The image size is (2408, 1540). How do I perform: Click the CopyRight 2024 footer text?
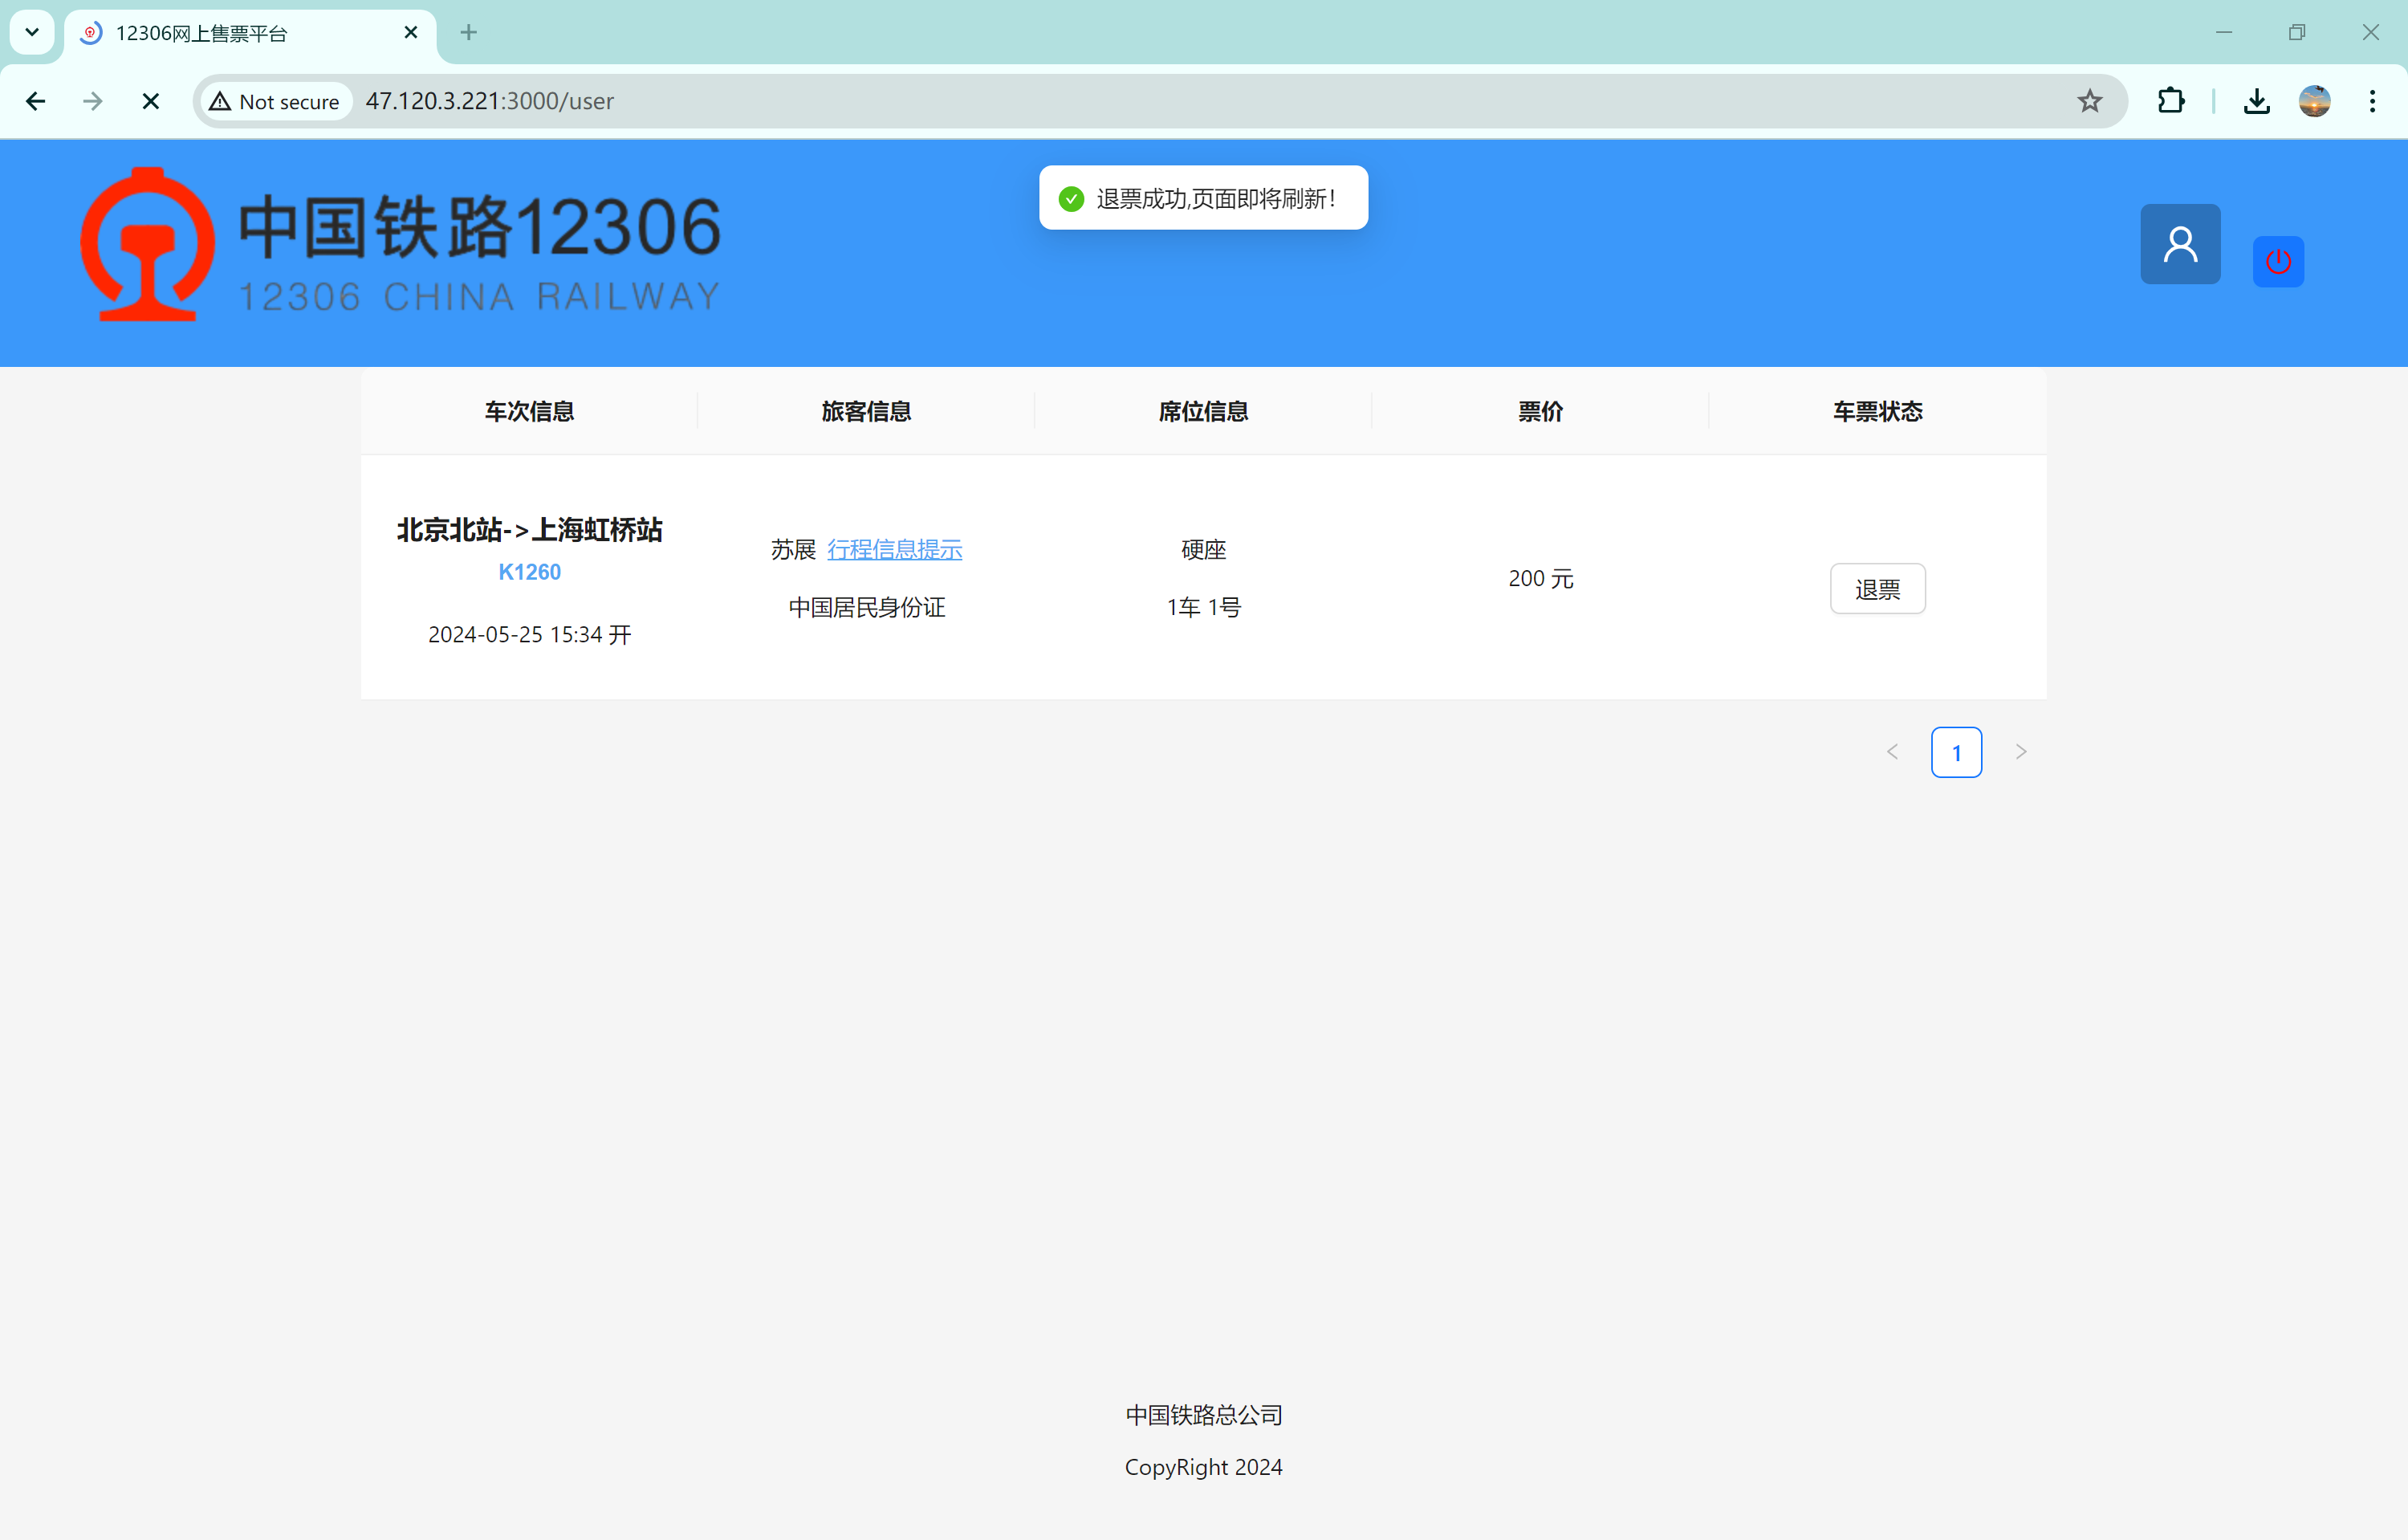tap(1204, 1467)
